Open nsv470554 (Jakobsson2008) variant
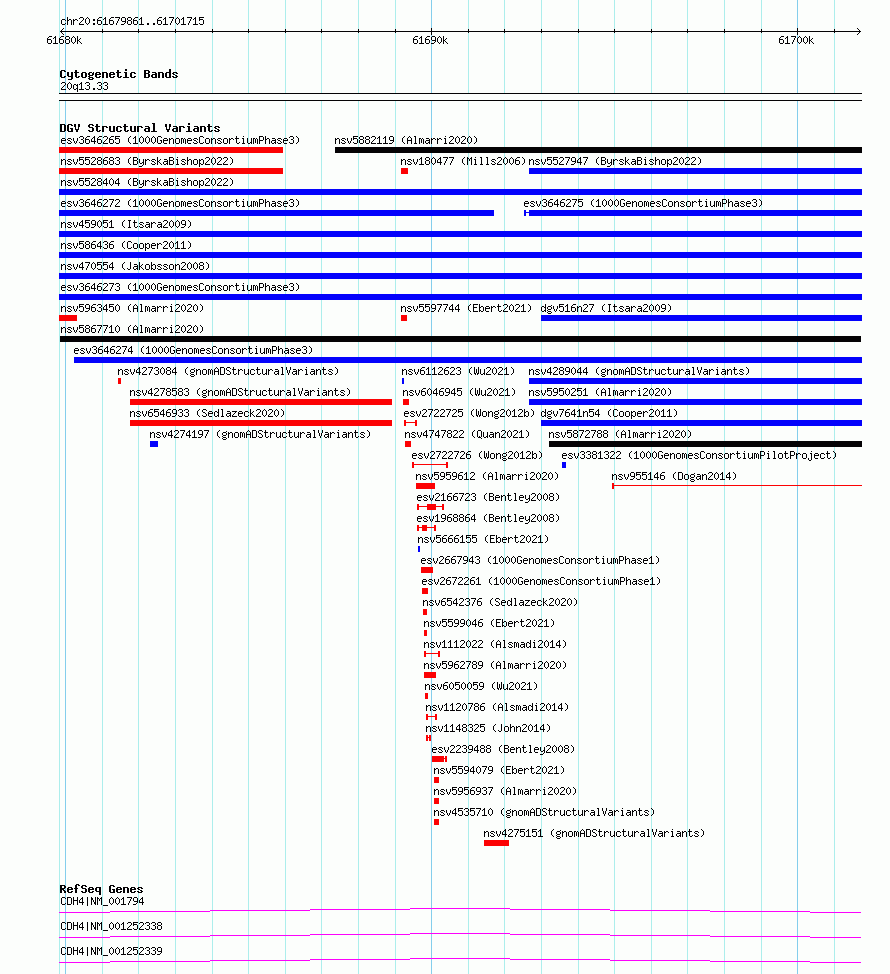This screenshot has width=890, height=974. pos(135,266)
